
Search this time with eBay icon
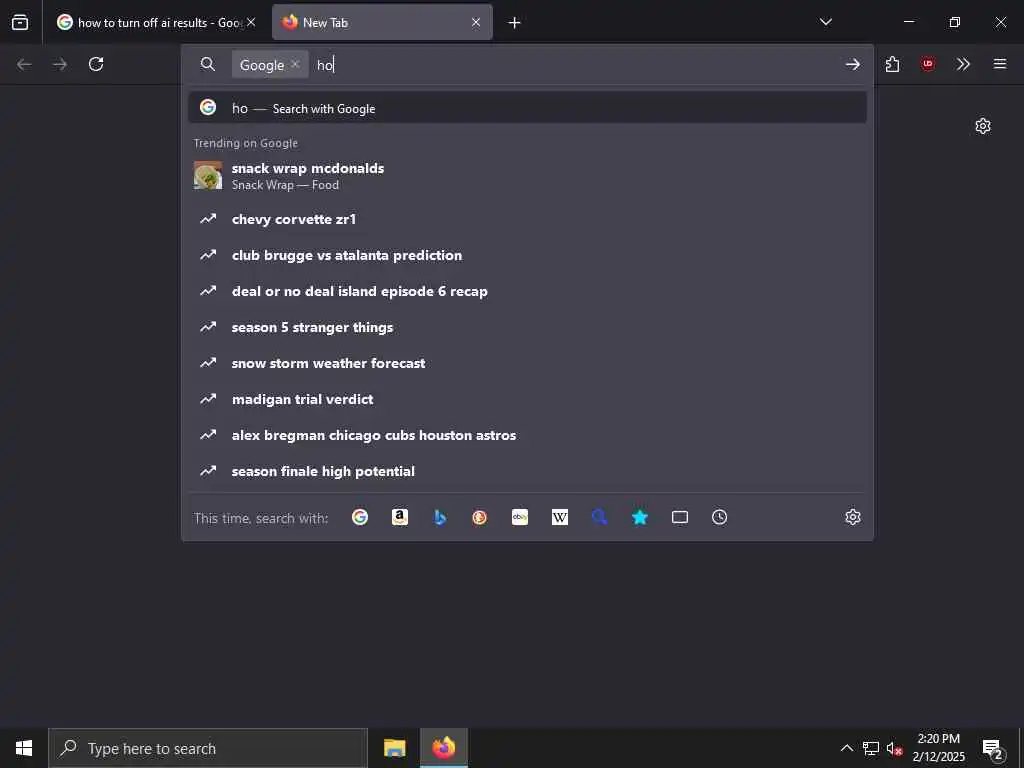[x=520, y=517]
